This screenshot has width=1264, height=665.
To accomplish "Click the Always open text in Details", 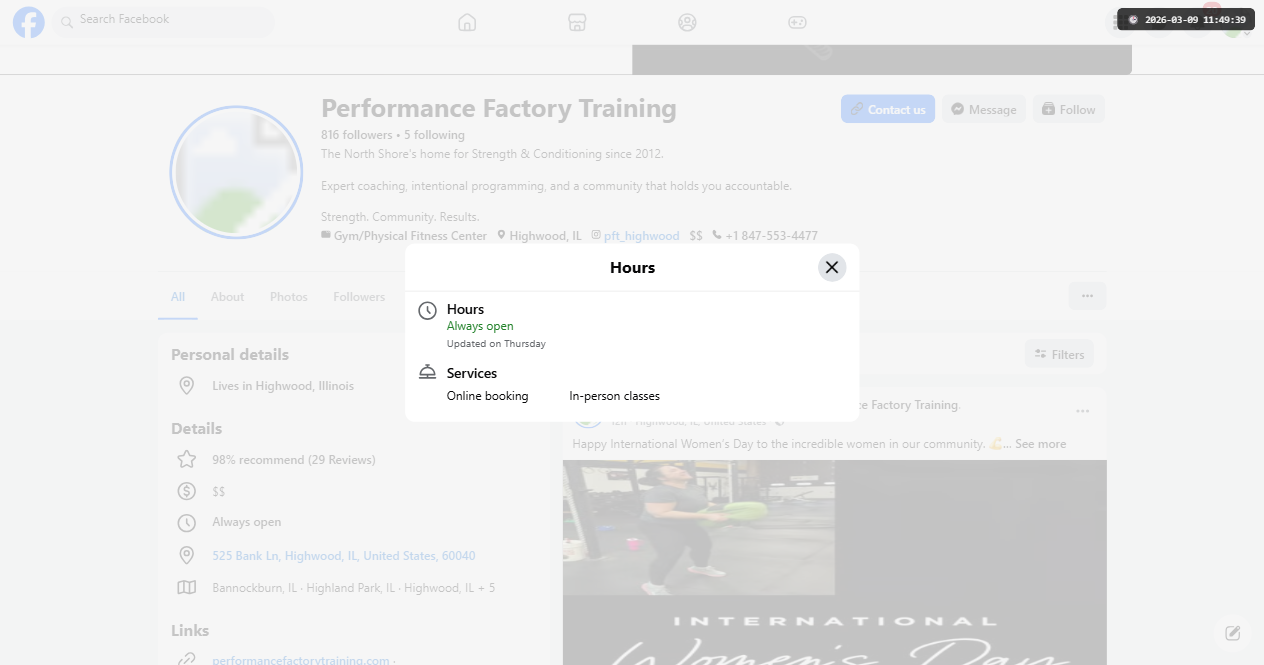I will pos(247,522).
